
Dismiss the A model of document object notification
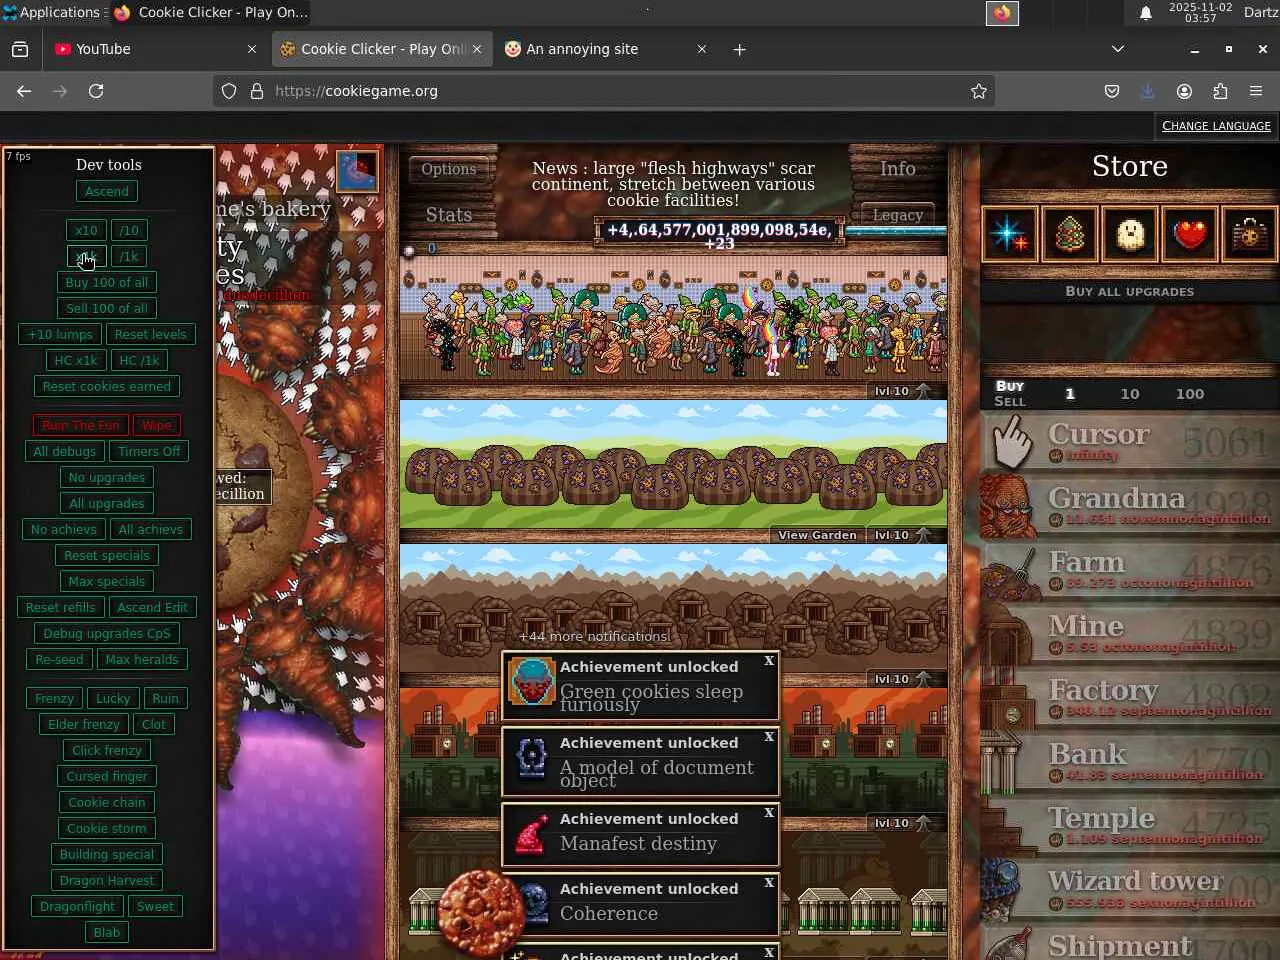(x=769, y=737)
